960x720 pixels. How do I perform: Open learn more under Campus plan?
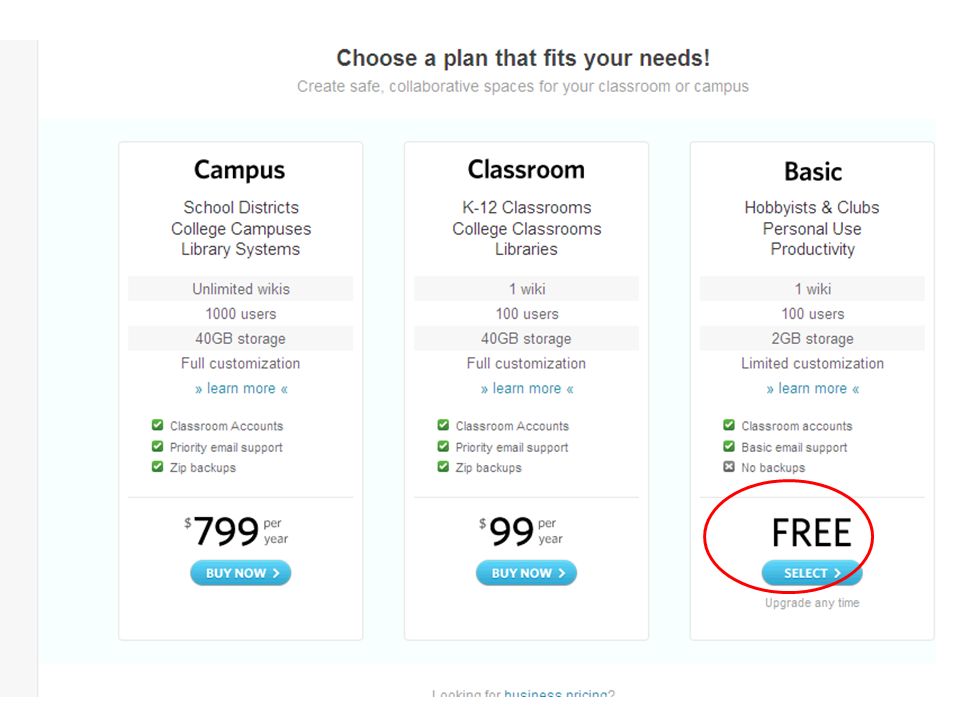pyautogui.click(x=241, y=388)
